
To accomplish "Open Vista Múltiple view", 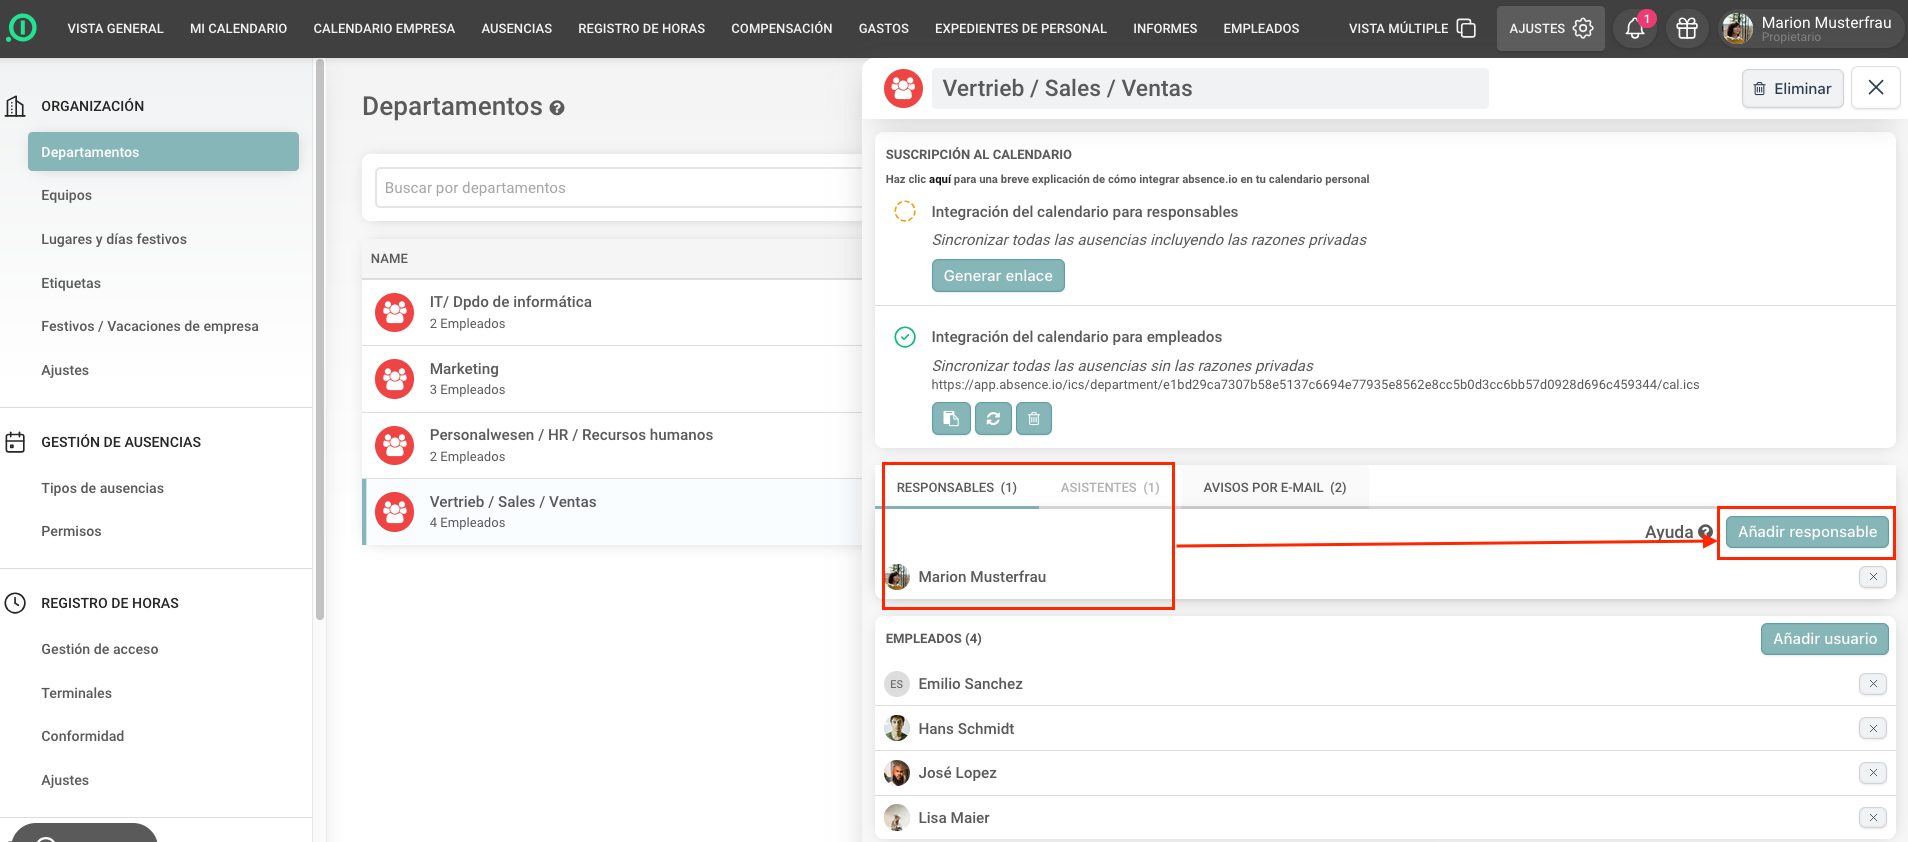I will pos(1411,29).
